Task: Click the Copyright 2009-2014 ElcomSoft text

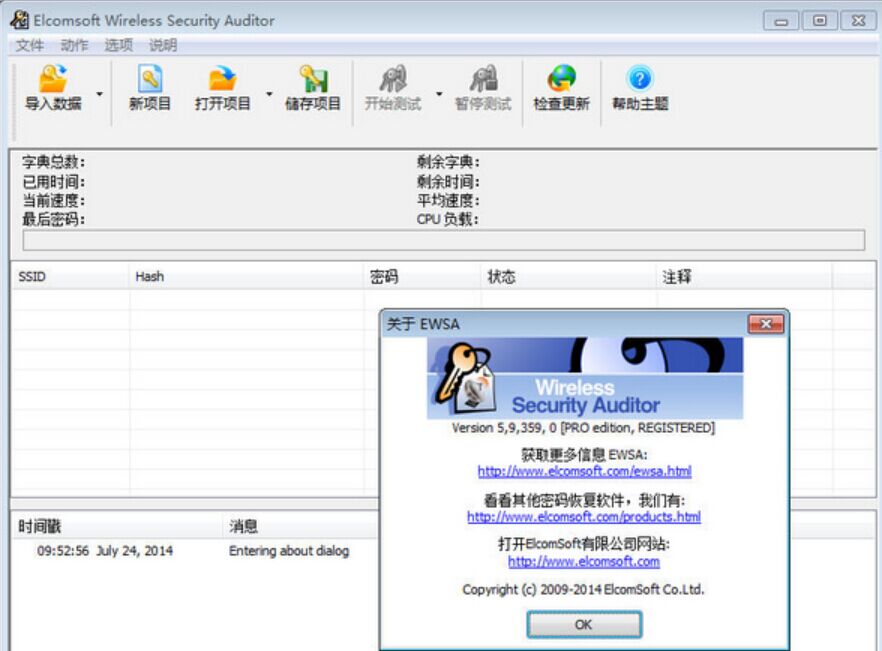Action: coord(583,590)
